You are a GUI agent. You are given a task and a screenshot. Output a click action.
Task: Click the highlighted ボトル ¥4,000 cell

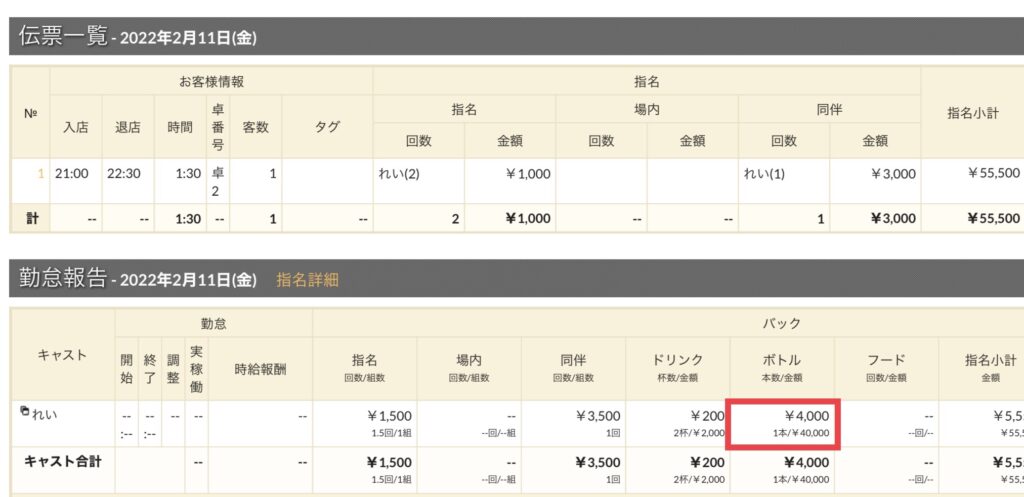(x=785, y=424)
